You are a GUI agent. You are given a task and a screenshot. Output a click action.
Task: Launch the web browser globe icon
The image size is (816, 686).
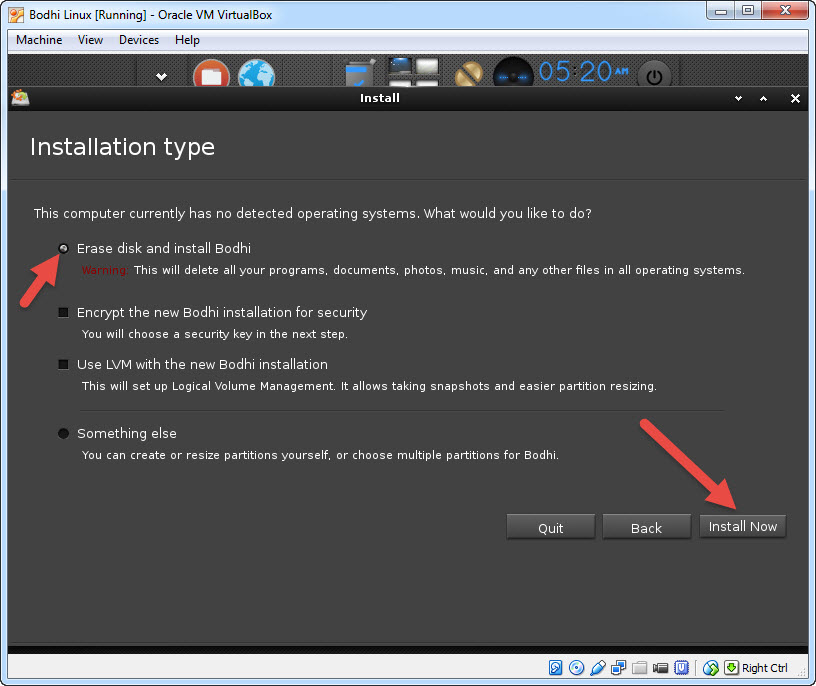pyautogui.click(x=257, y=73)
